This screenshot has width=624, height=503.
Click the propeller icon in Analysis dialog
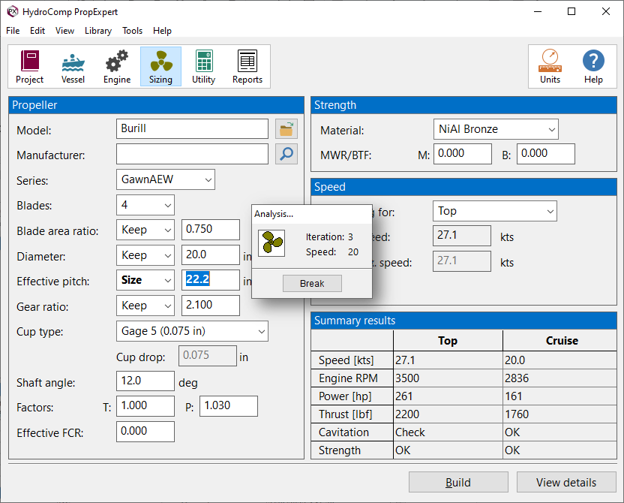click(x=271, y=243)
